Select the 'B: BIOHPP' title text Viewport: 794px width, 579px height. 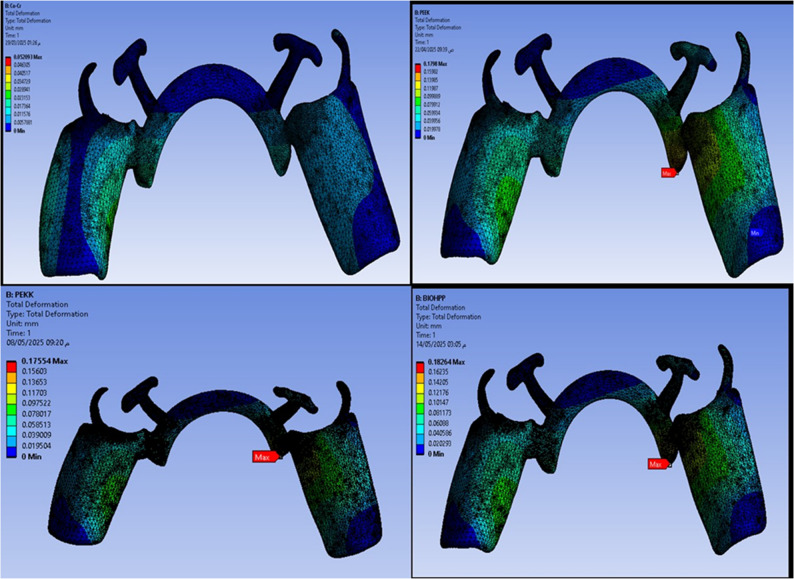click(x=430, y=298)
